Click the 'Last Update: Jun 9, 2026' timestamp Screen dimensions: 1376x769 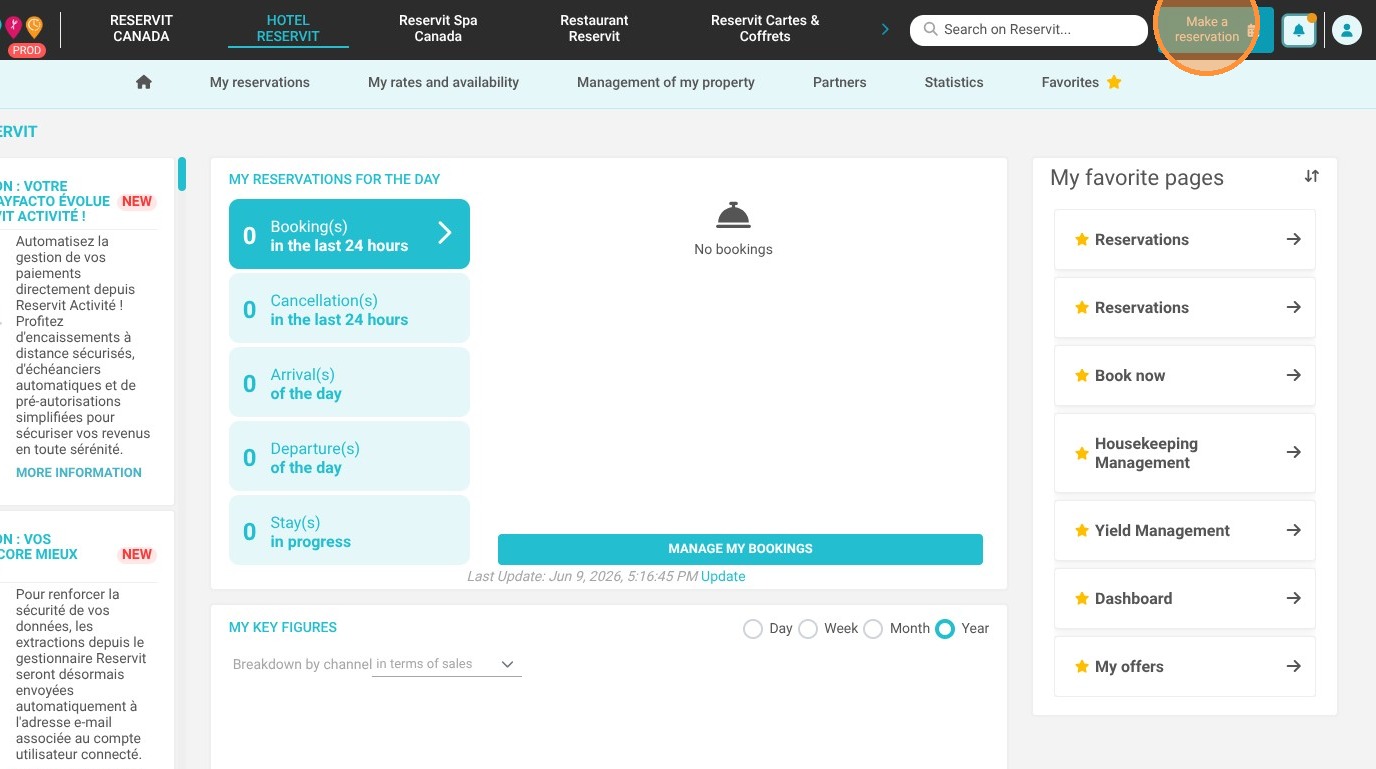pos(582,576)
